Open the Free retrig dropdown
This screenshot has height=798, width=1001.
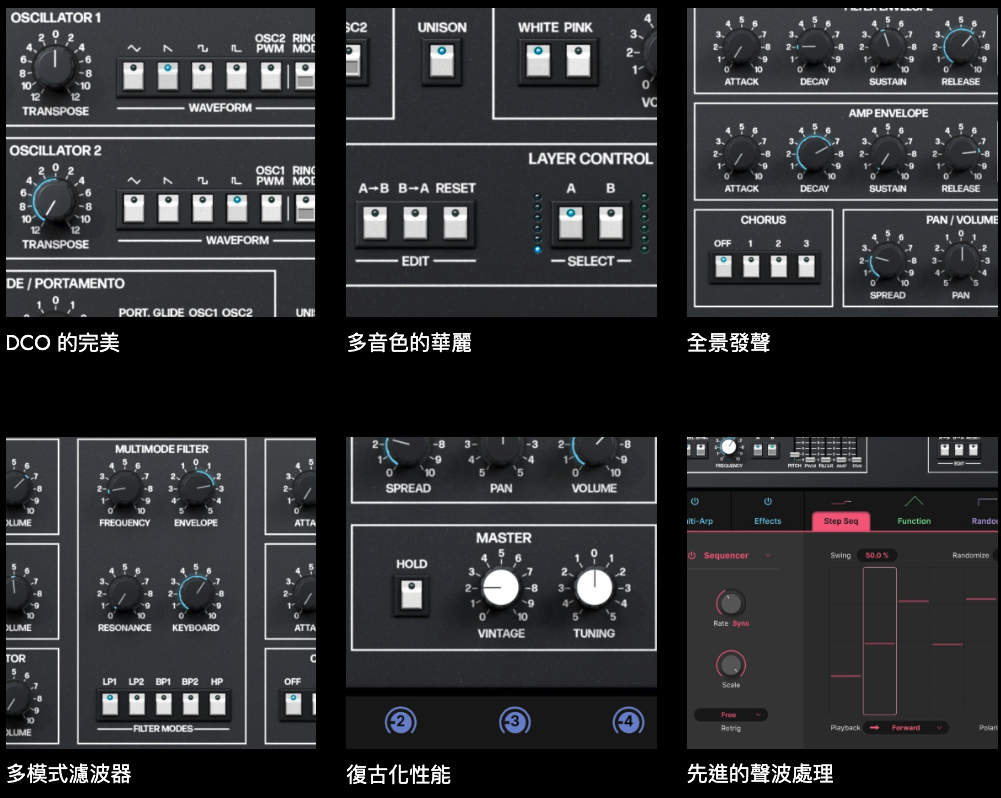click(x=731, y=715)
